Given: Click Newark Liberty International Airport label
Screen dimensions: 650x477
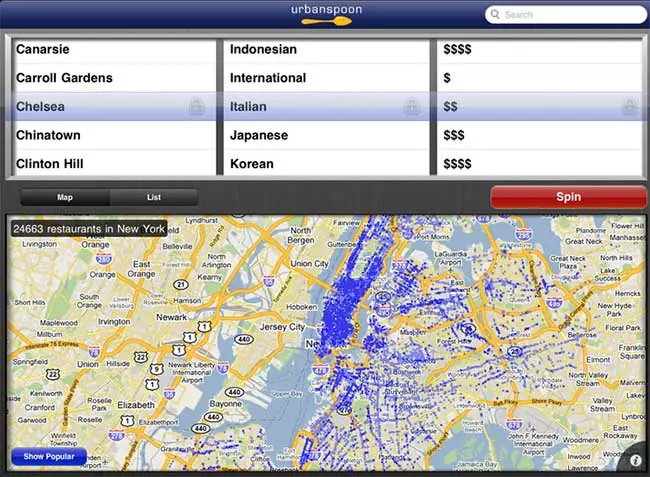Looking at the screenshot, I should pos(192,372).
